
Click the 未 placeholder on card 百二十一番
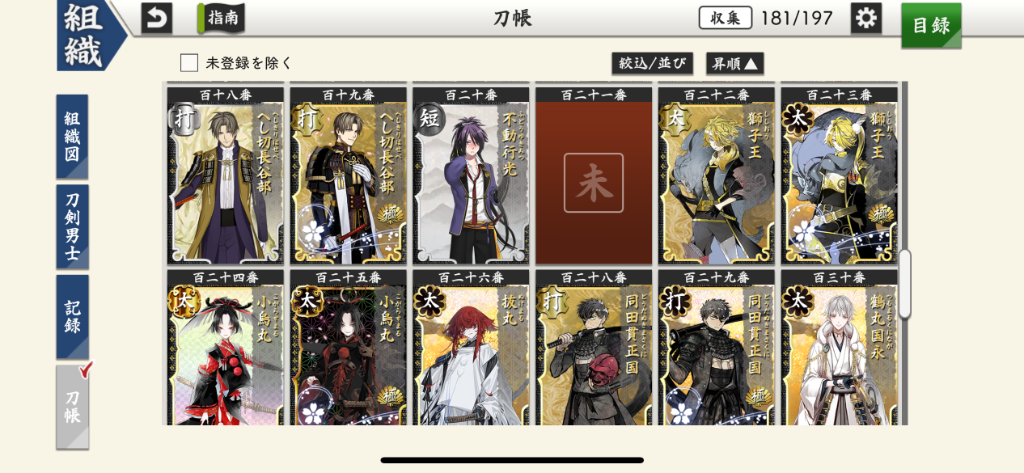(x=594, y=183)
